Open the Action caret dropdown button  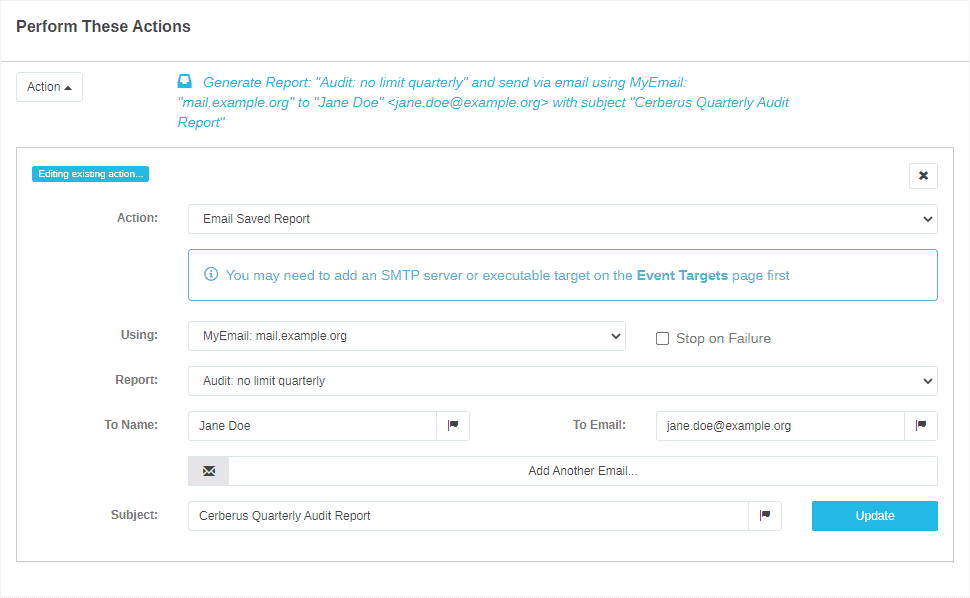[49, 87]
